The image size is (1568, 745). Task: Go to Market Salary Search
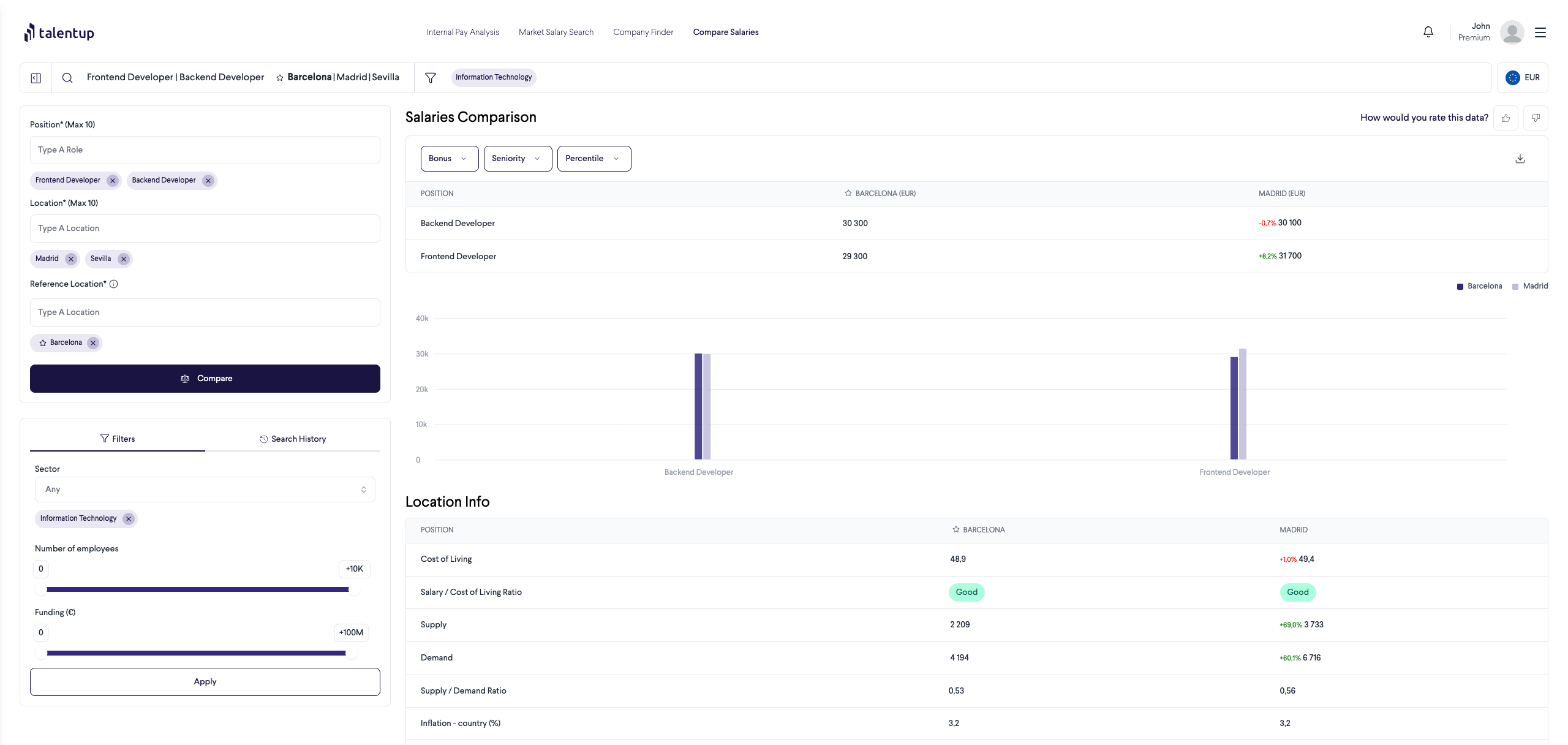556,32
